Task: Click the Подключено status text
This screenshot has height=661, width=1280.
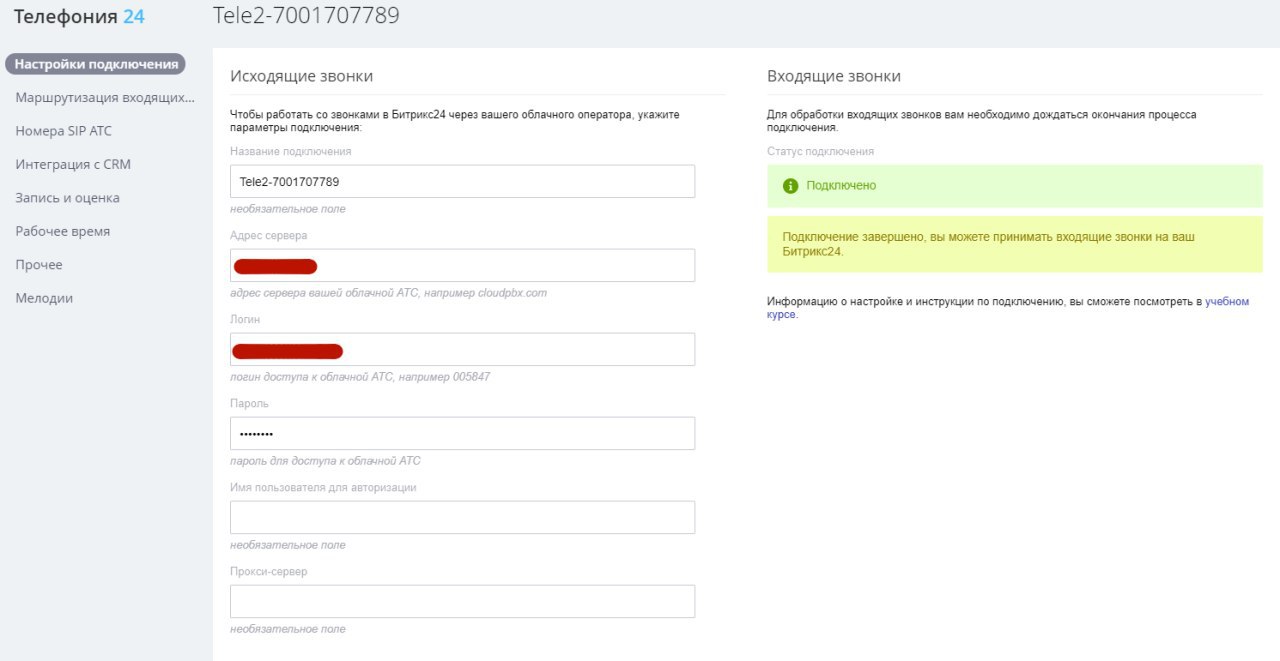Action: [x=841, y=186]
